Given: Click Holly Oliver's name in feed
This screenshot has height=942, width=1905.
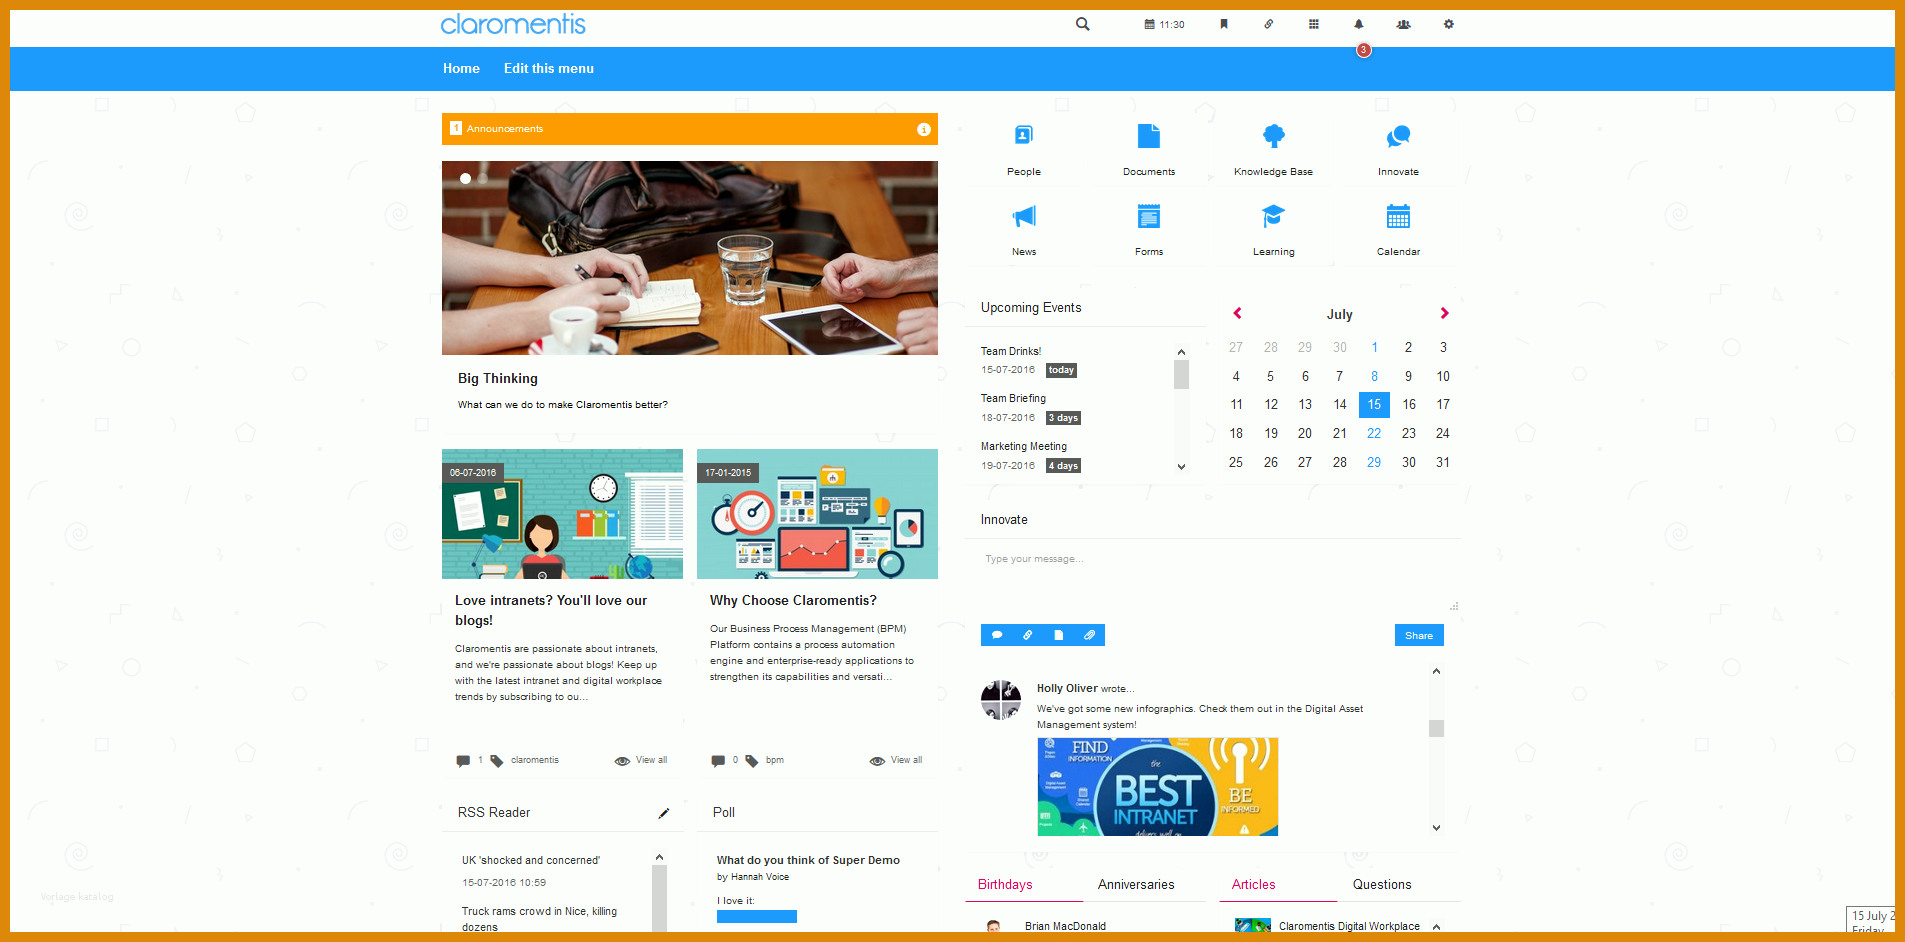Looking at the screenshot, I should [x=1067, y=689].
